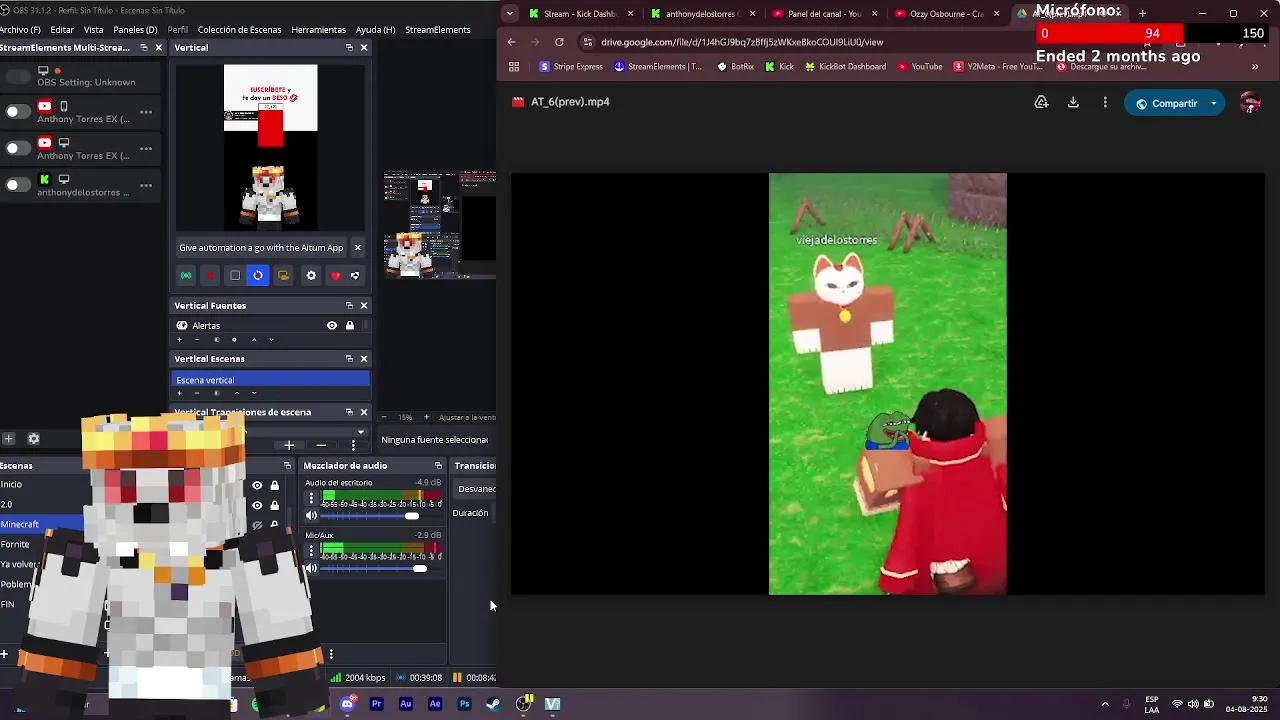Viewport: 1280px width, 720px height.
Task: Open Mic/Aux options three-dot menu
Action: pos(311,550)
